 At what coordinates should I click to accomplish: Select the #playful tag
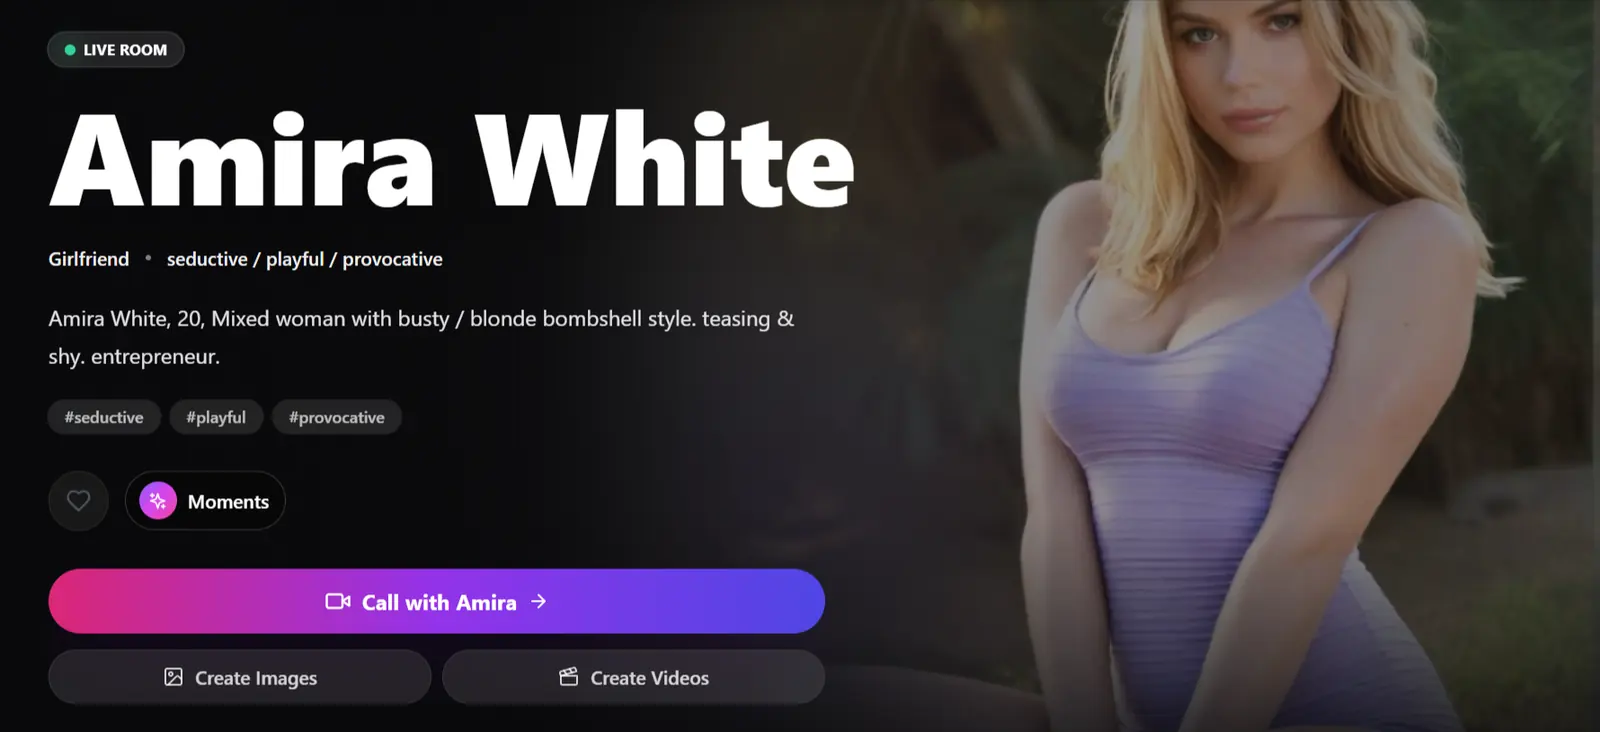(216, 417)
